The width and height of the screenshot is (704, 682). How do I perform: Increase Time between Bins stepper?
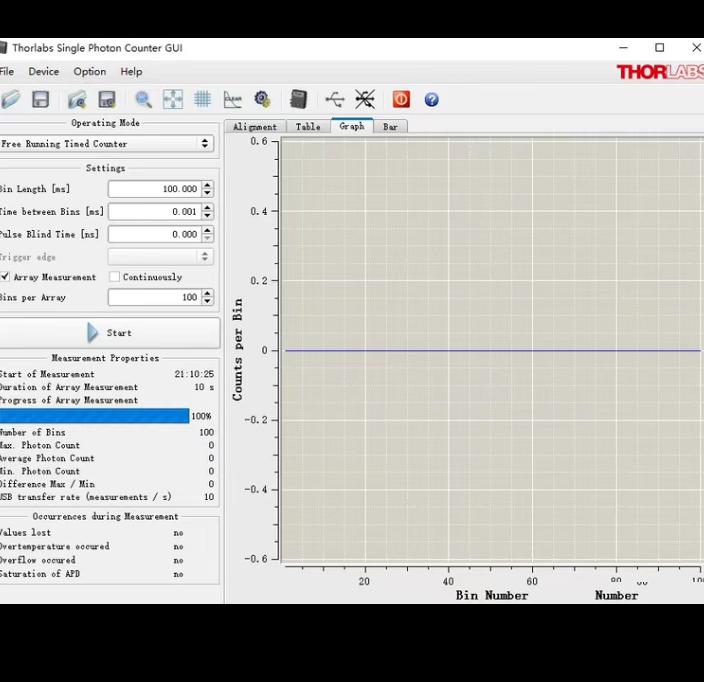tap(207, 207)
